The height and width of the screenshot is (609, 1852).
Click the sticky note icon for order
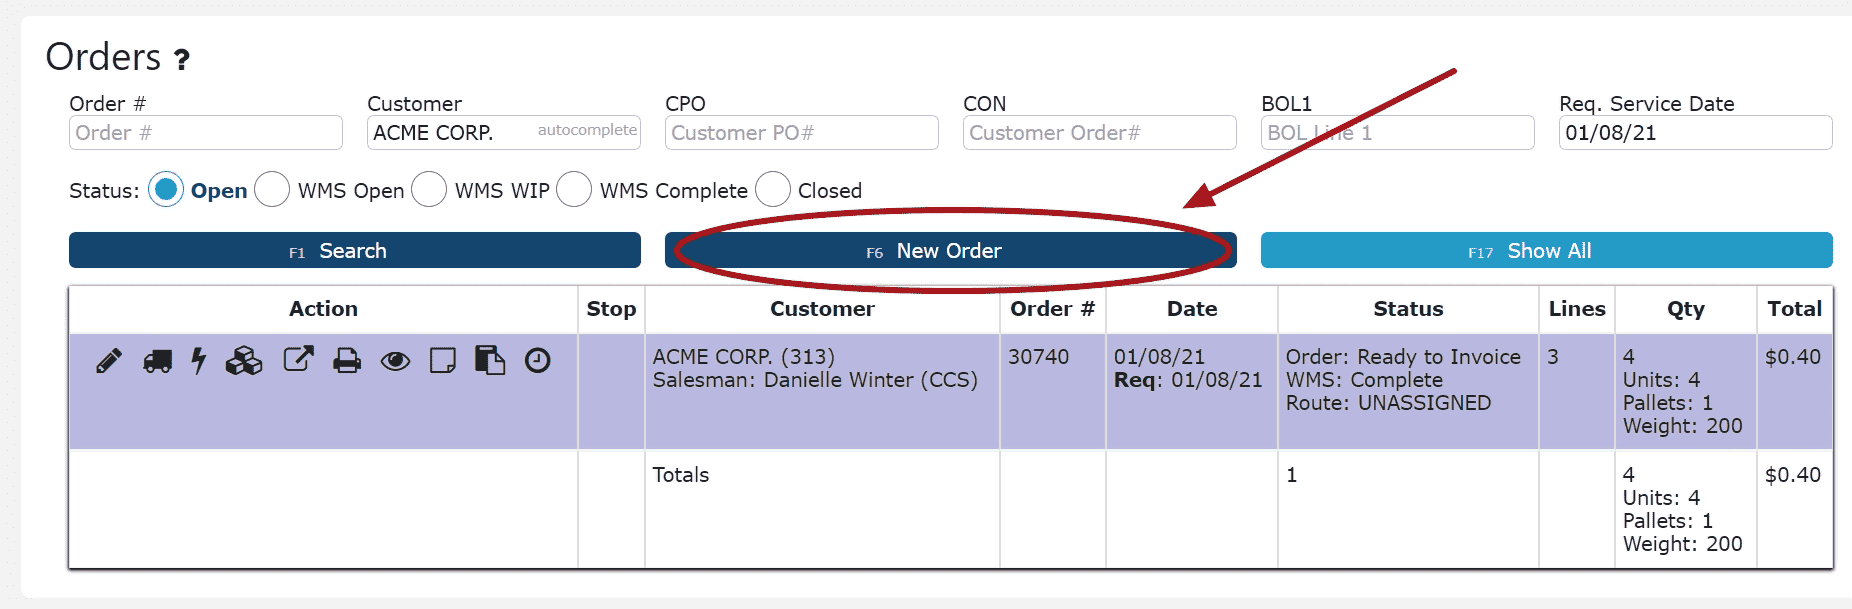click(442, 361)
